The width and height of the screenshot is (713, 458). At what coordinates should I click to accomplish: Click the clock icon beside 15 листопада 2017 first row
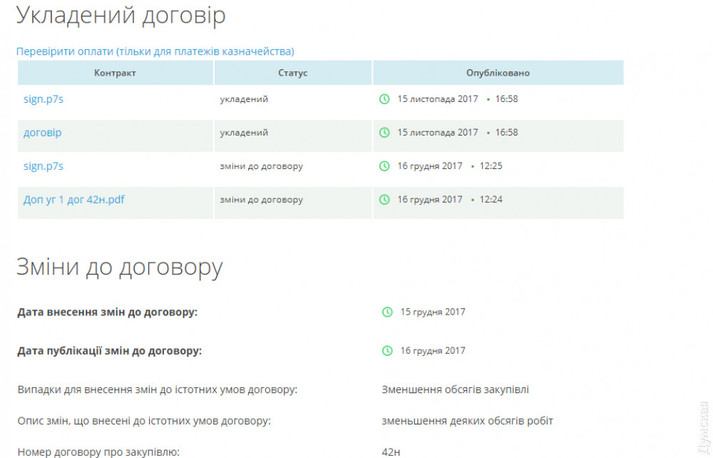[x=384, y=99]
